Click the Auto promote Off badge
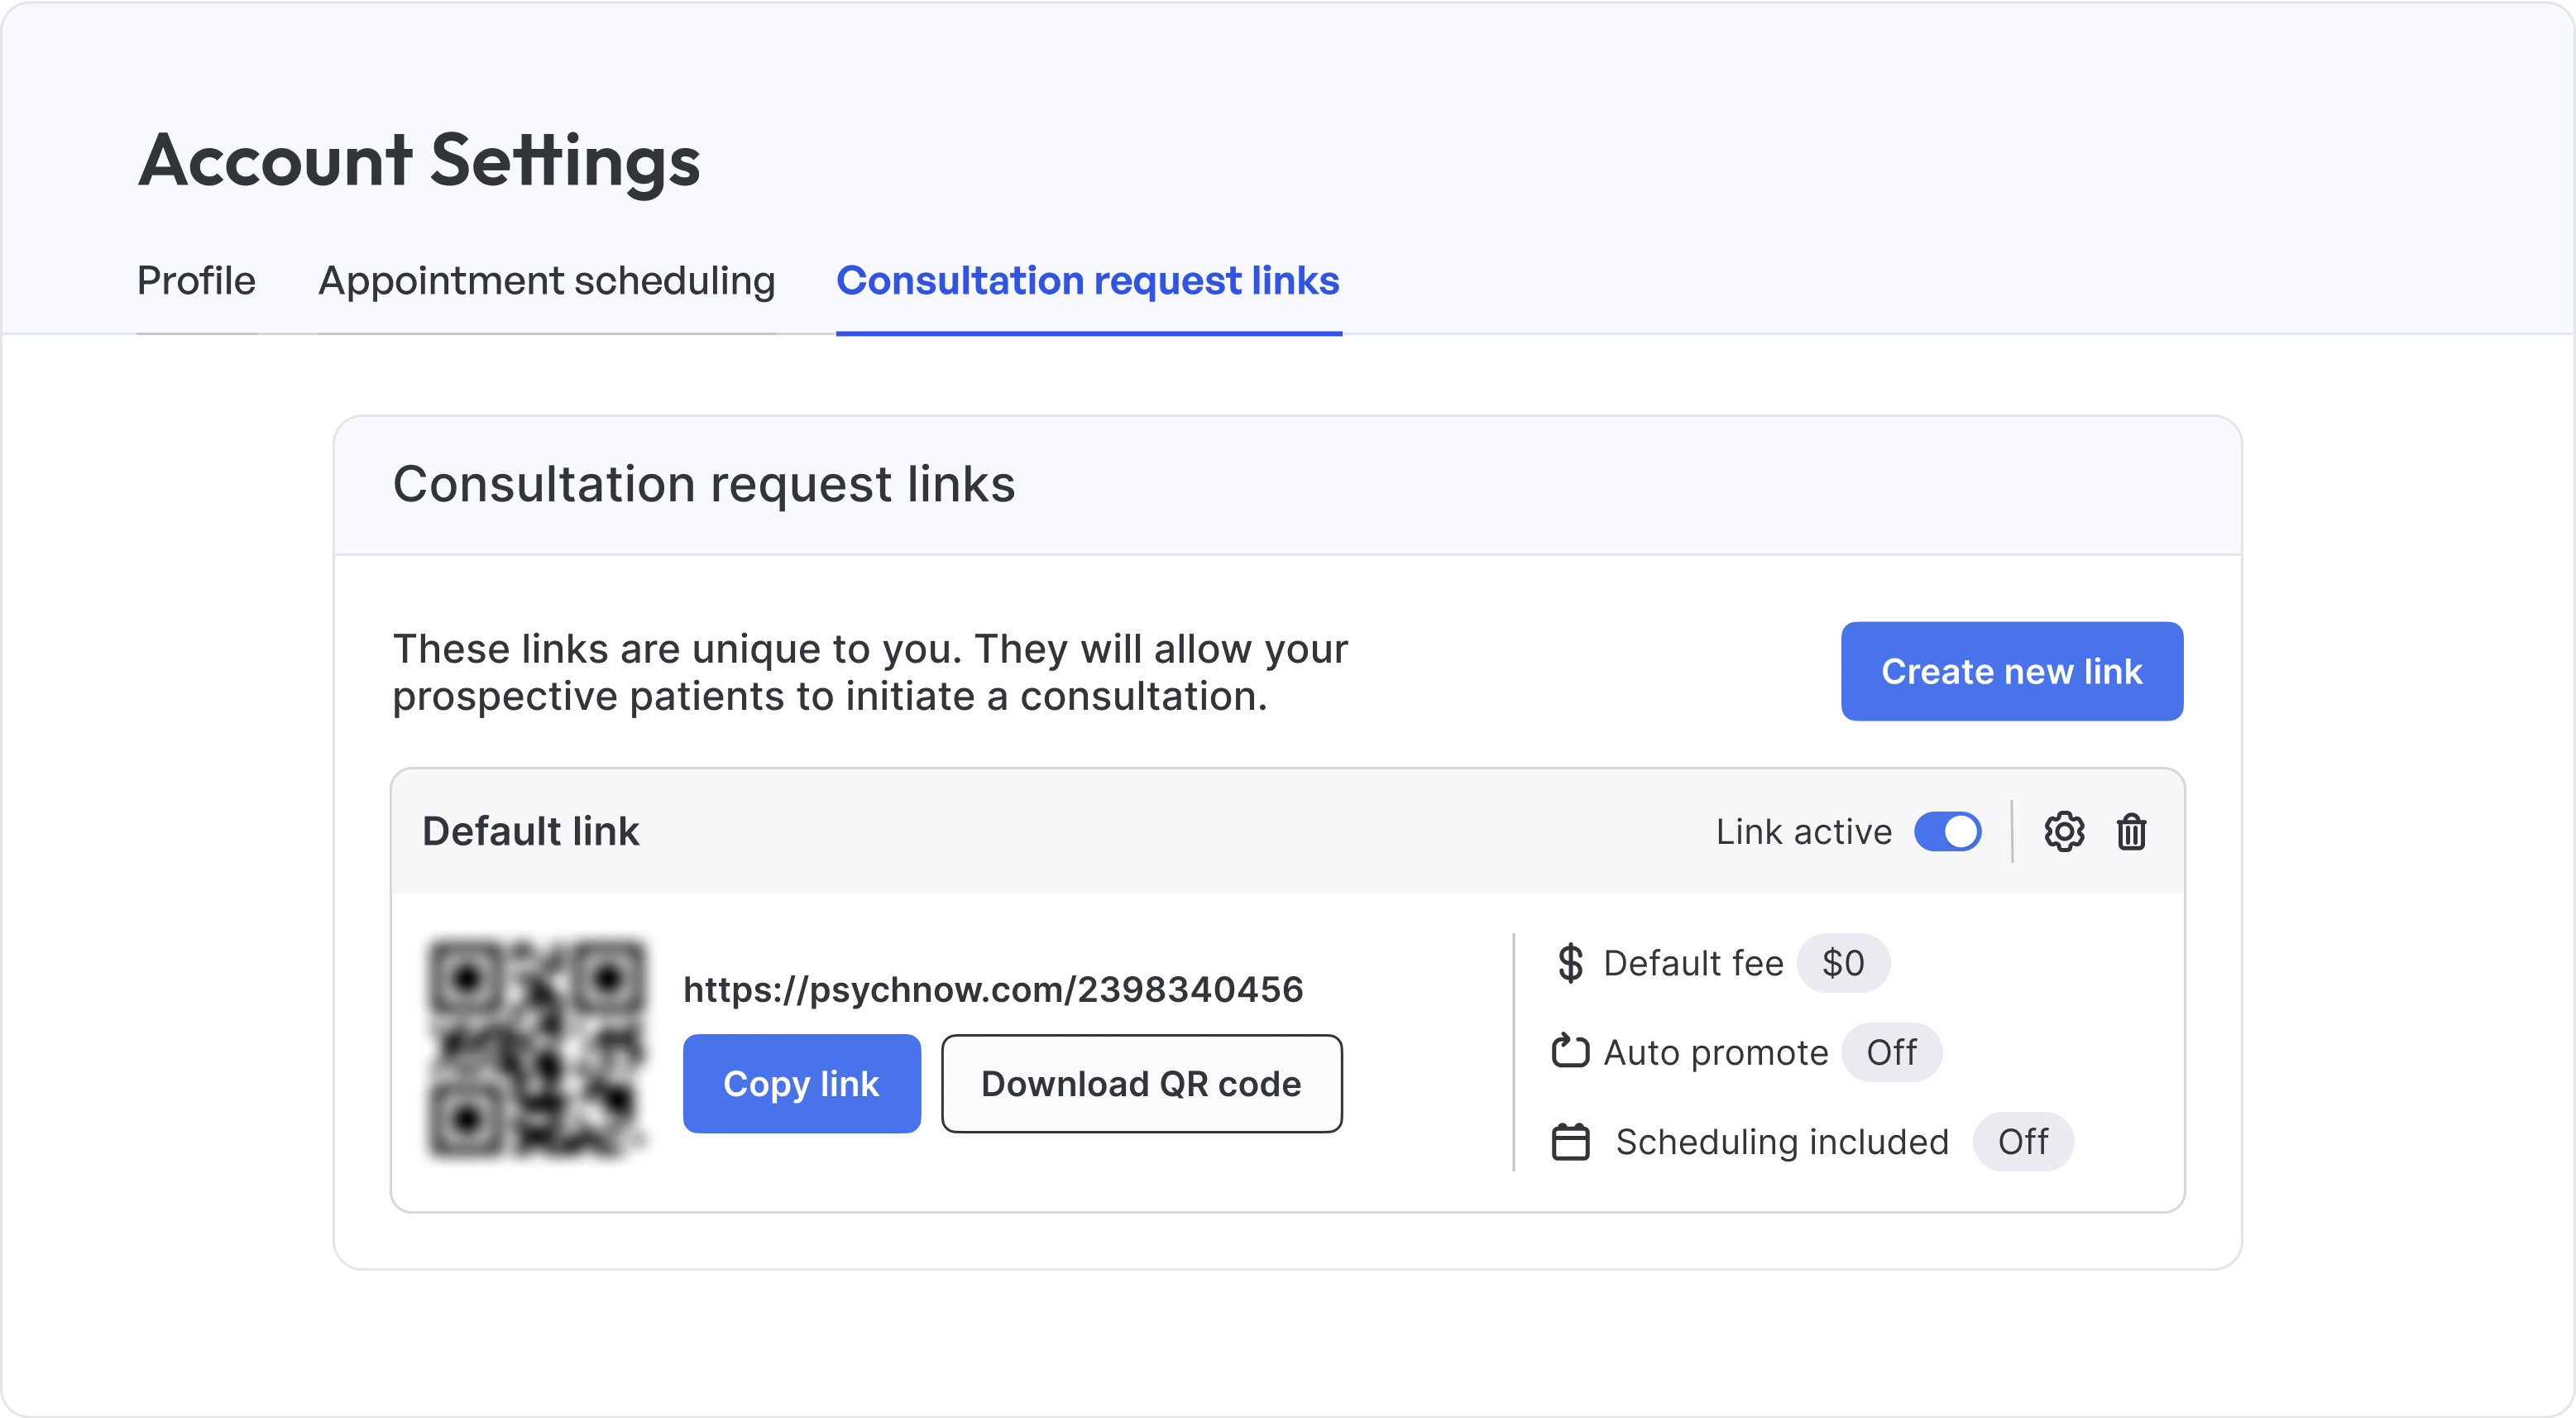Image resolution: width=2576 pixels, height=1418 pixels. pos(1891,1052)
